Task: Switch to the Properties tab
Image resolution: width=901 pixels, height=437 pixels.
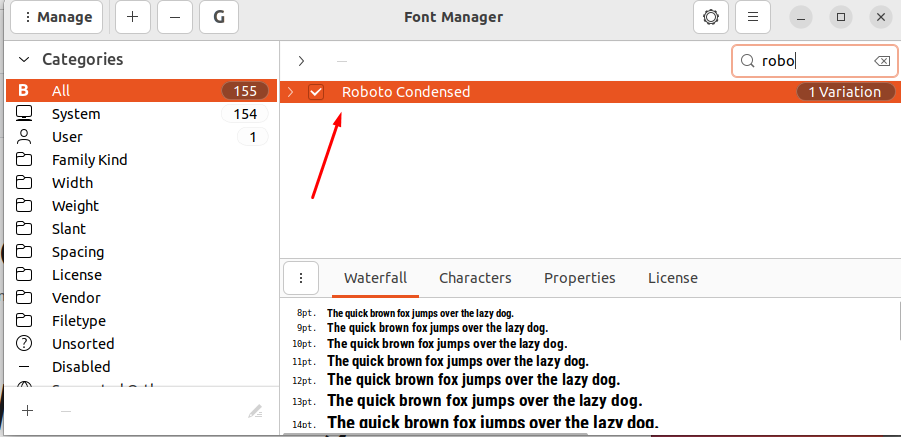Action: coord(579,278)
